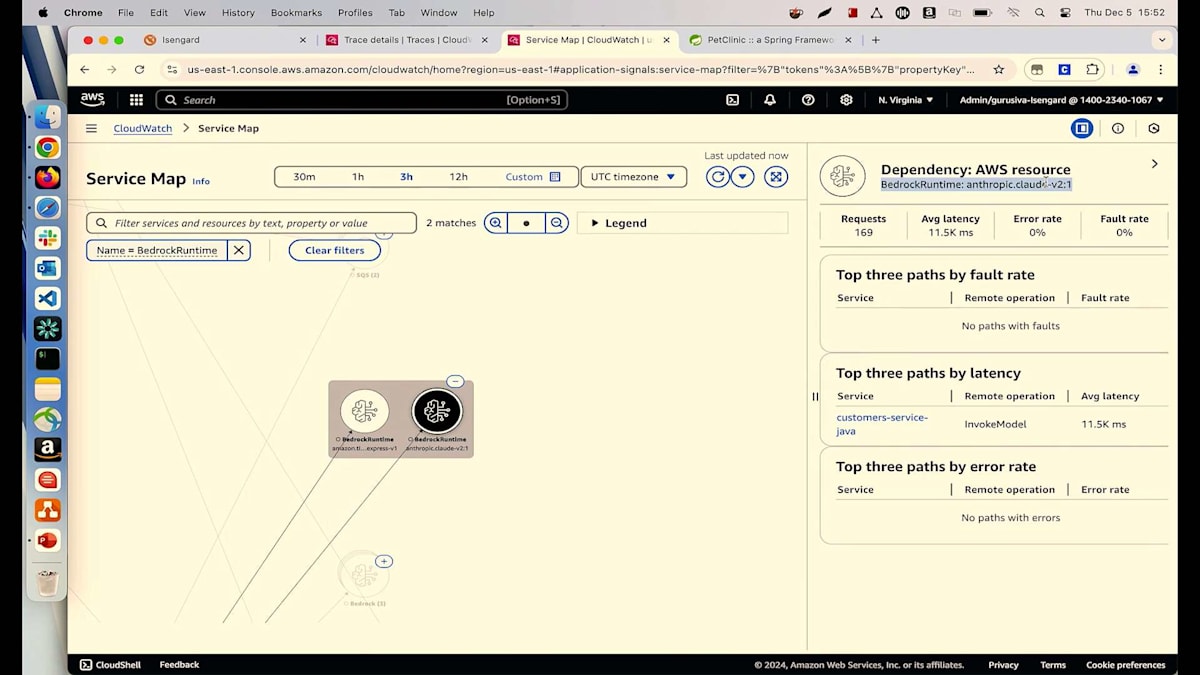The image size is (1200, 675).
Task: Open the History menu
Action: tap(238, 13)
